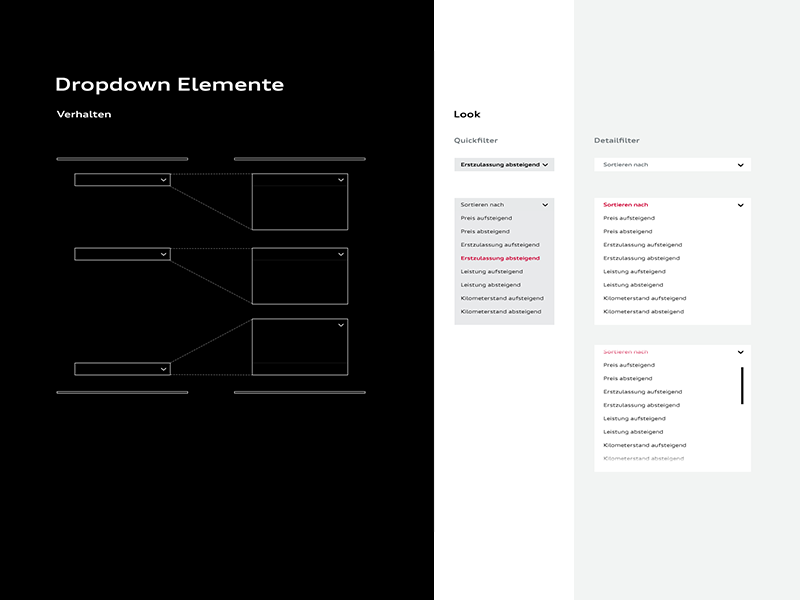This screenshot has width=800, height=600.
Task: Select 'Preis aufsteigend' in Detailfilter list without scrollbar
Action: (x=629, y=218)
